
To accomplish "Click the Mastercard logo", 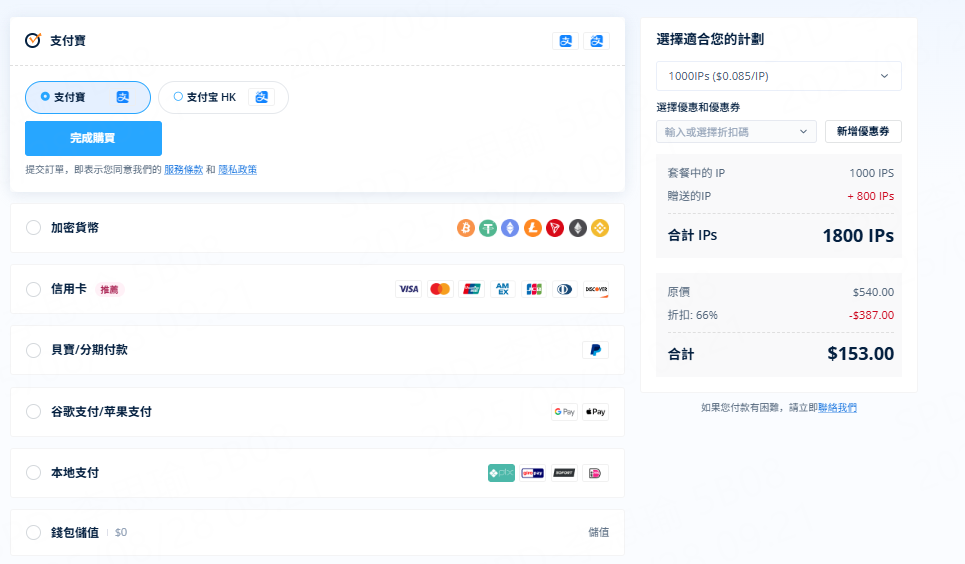I will pyautogui.click(x=439, y=289).
